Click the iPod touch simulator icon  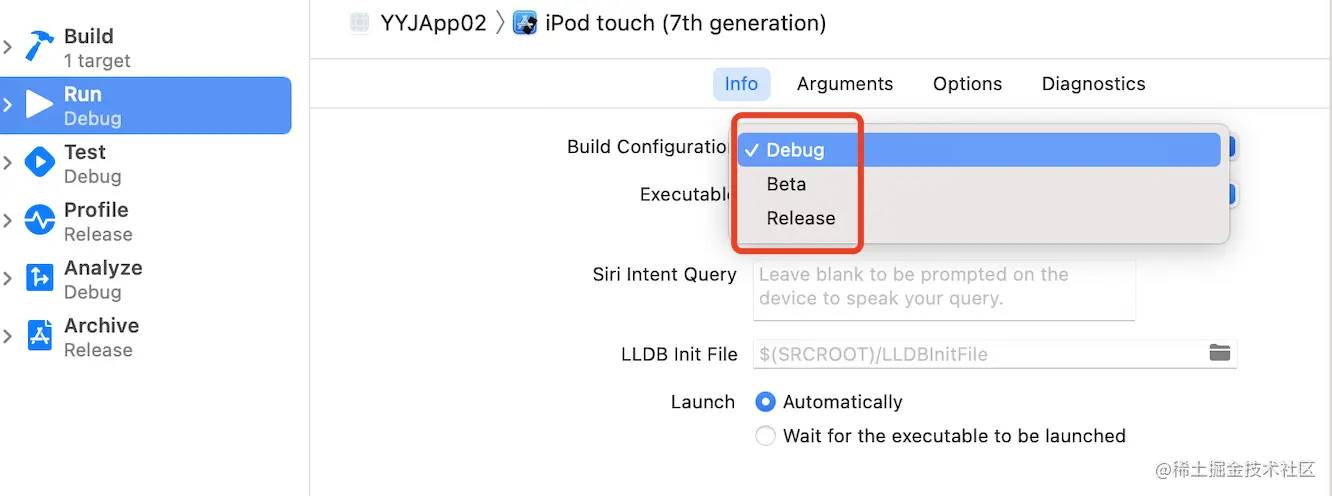coord(525,23)
